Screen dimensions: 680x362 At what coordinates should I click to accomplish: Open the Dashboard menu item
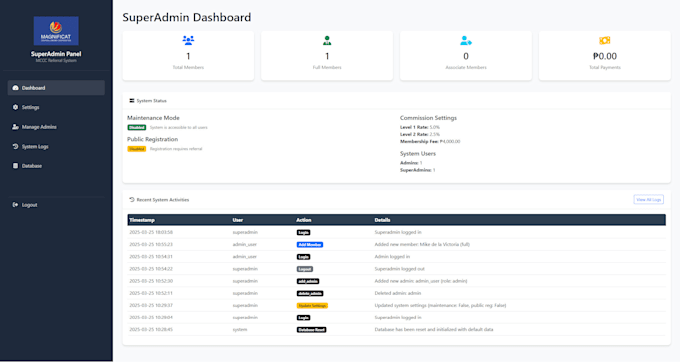56,88
